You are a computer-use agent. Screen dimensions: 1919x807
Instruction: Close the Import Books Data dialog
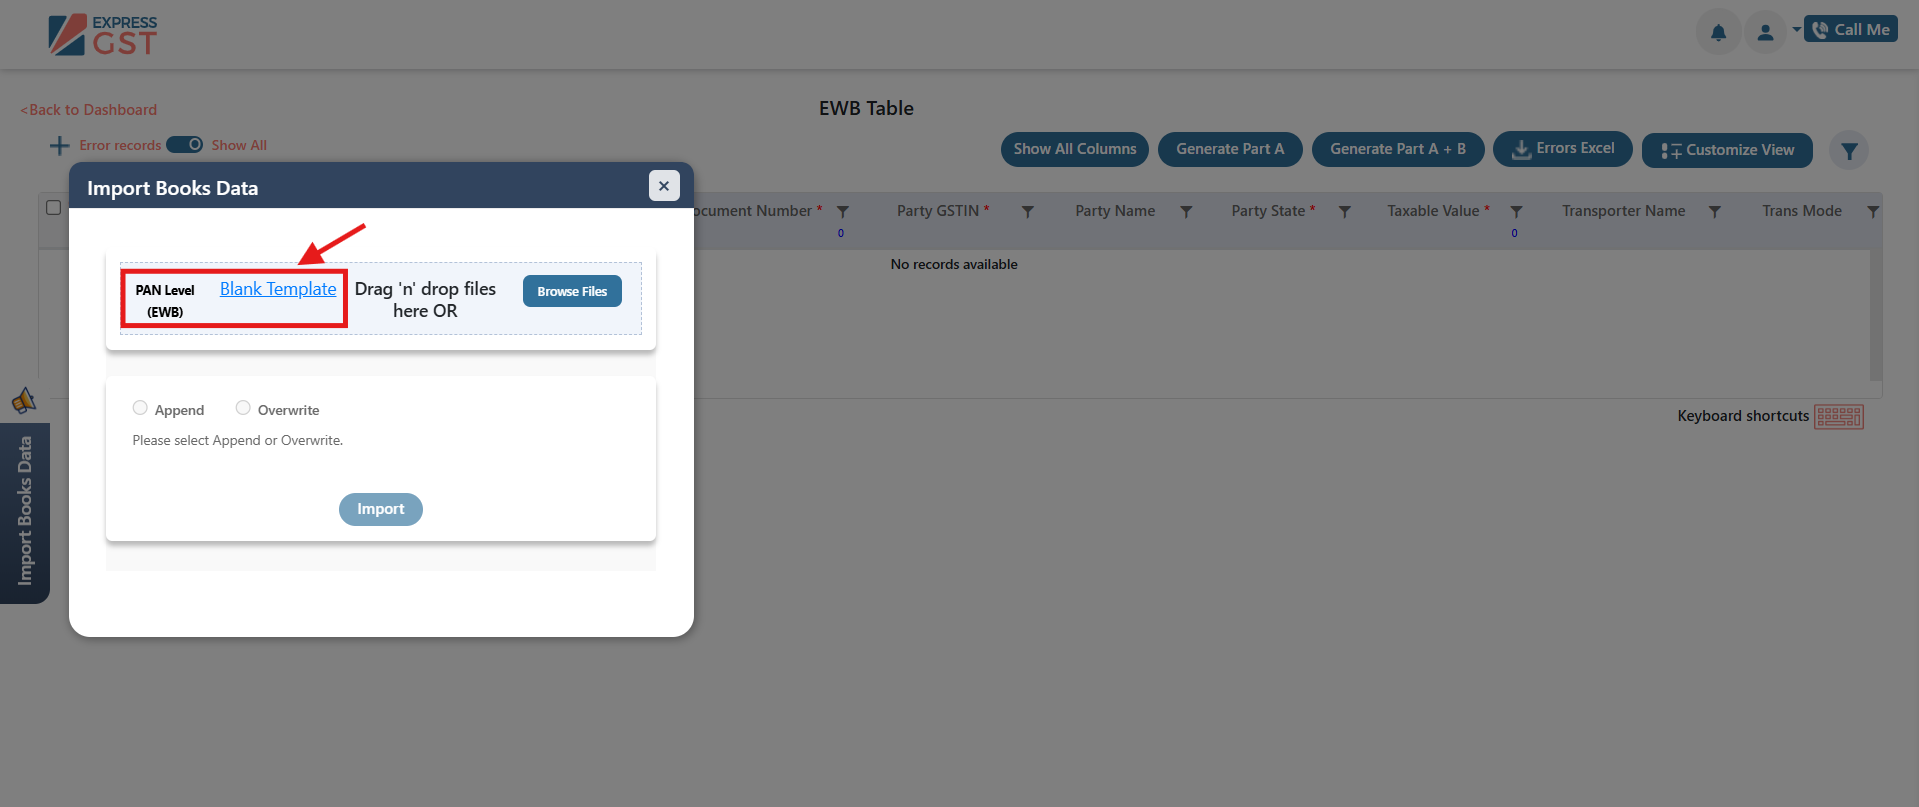[x=664, y=186]
